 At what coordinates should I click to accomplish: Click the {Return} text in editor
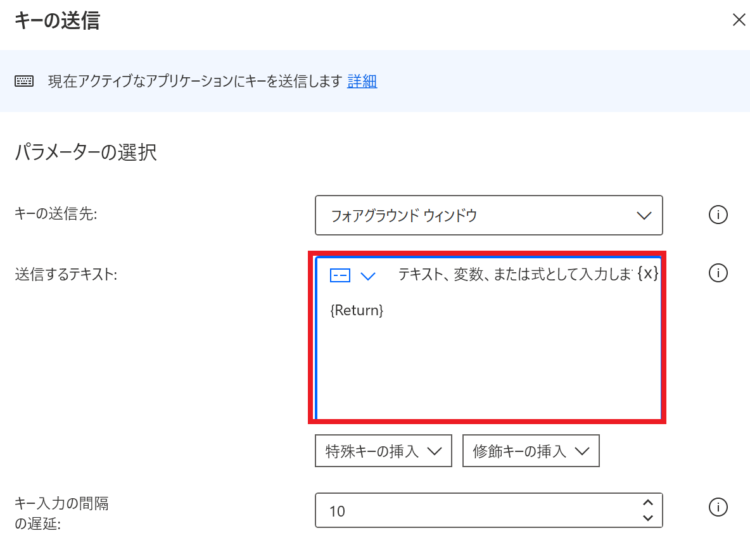point(357,310)
